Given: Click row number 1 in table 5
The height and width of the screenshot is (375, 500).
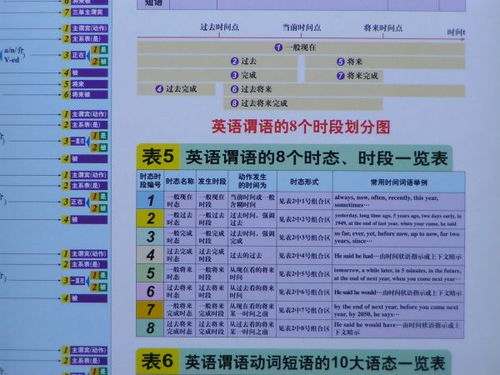Looking at the screenshot, I should coord(150,201).
